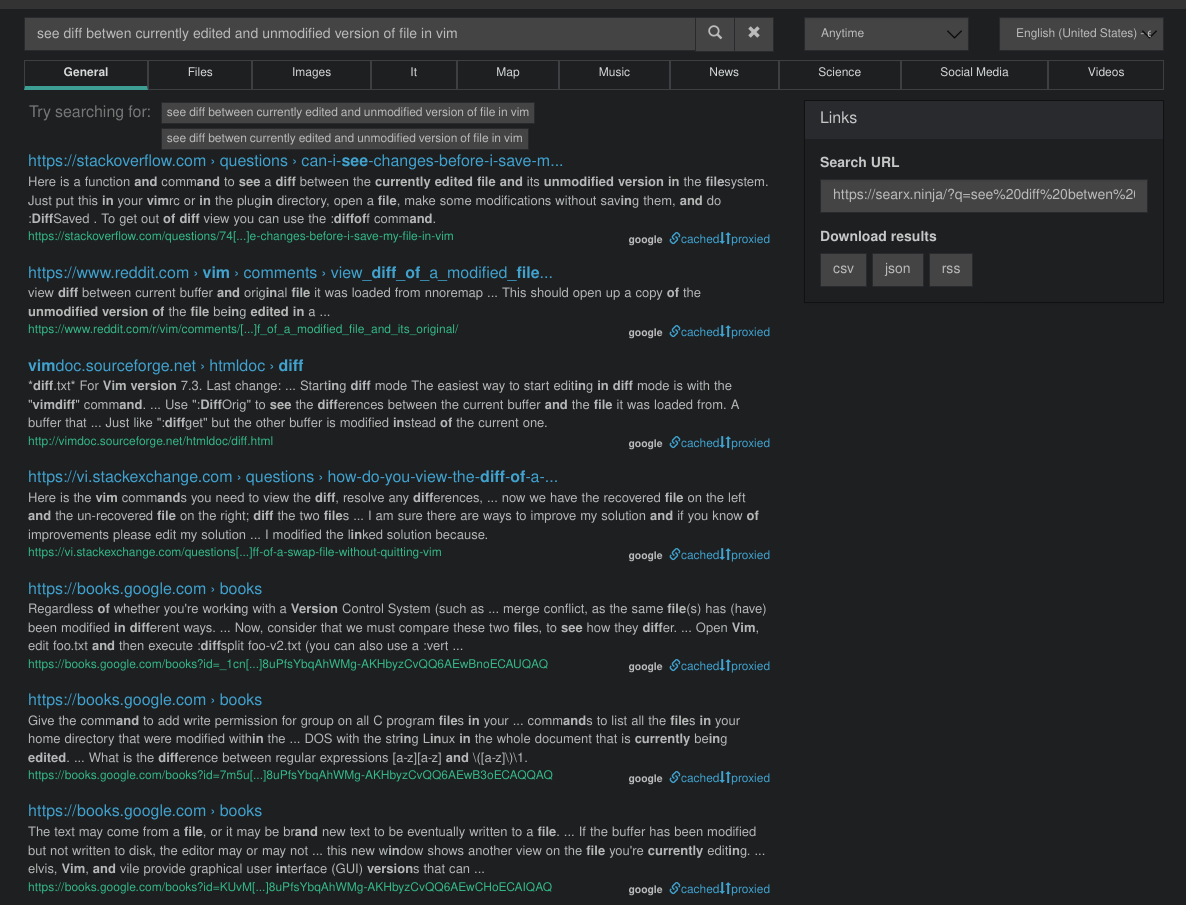Click the Search URL text field
This screenshot has height=905, width=1186.
pyautogui.click(x=983, y=195)
